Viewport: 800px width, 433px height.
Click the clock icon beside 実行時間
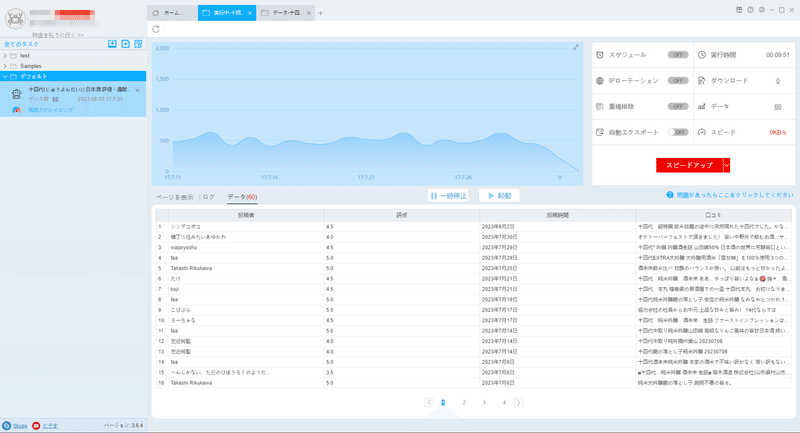[702, 55]
